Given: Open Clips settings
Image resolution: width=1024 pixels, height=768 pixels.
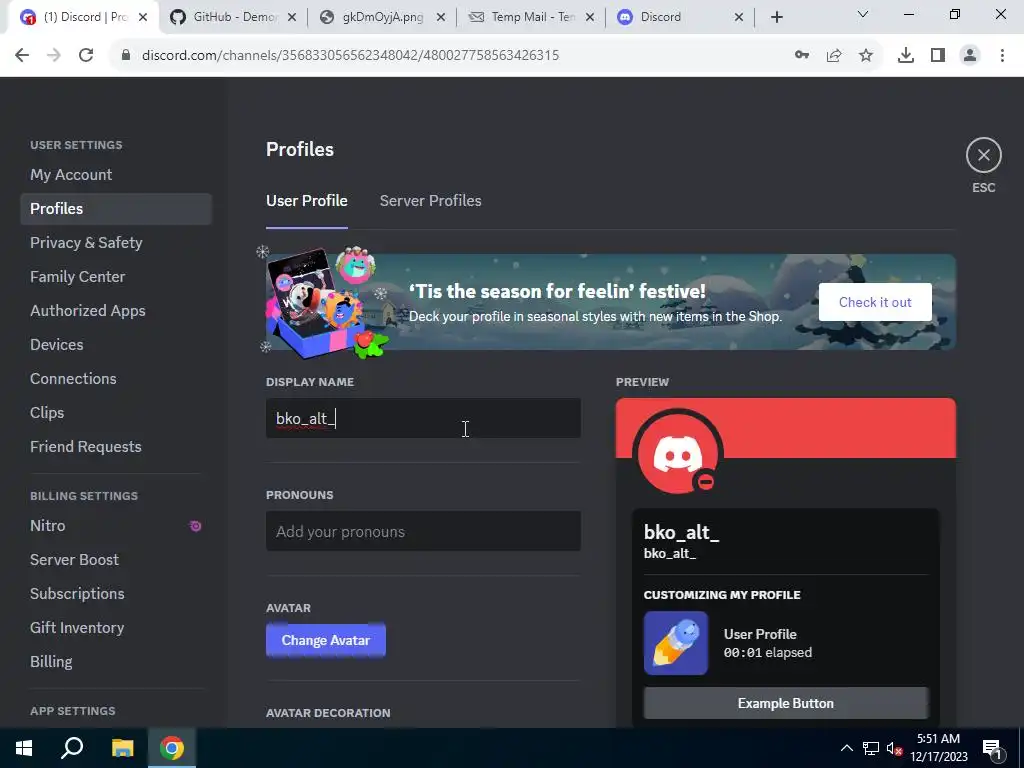Looking at the screenshot, I should 116,413.
